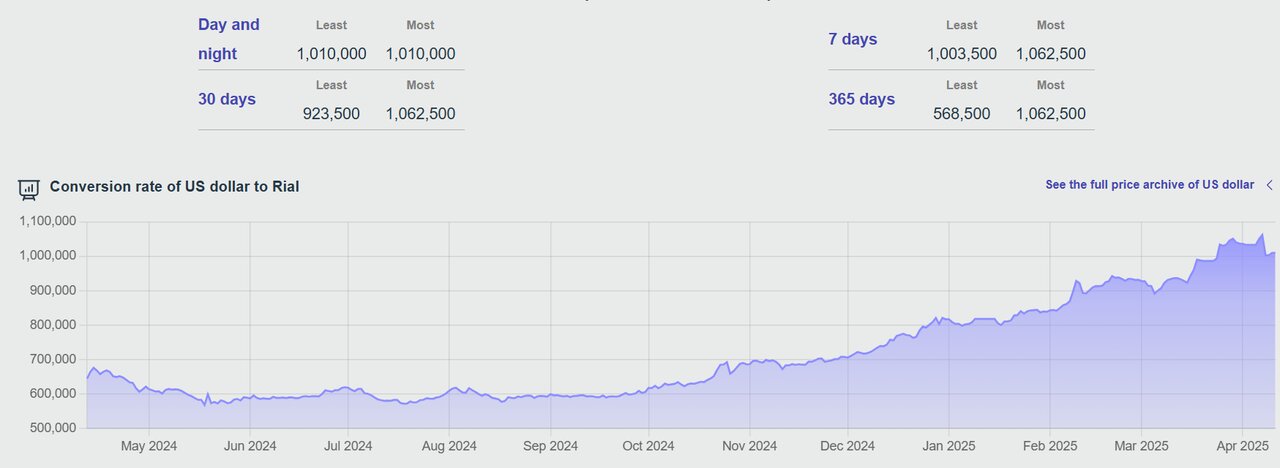Click the 'Apr 2025' label on chart axis
The image size is (1280, 468).
(1242, 446)
